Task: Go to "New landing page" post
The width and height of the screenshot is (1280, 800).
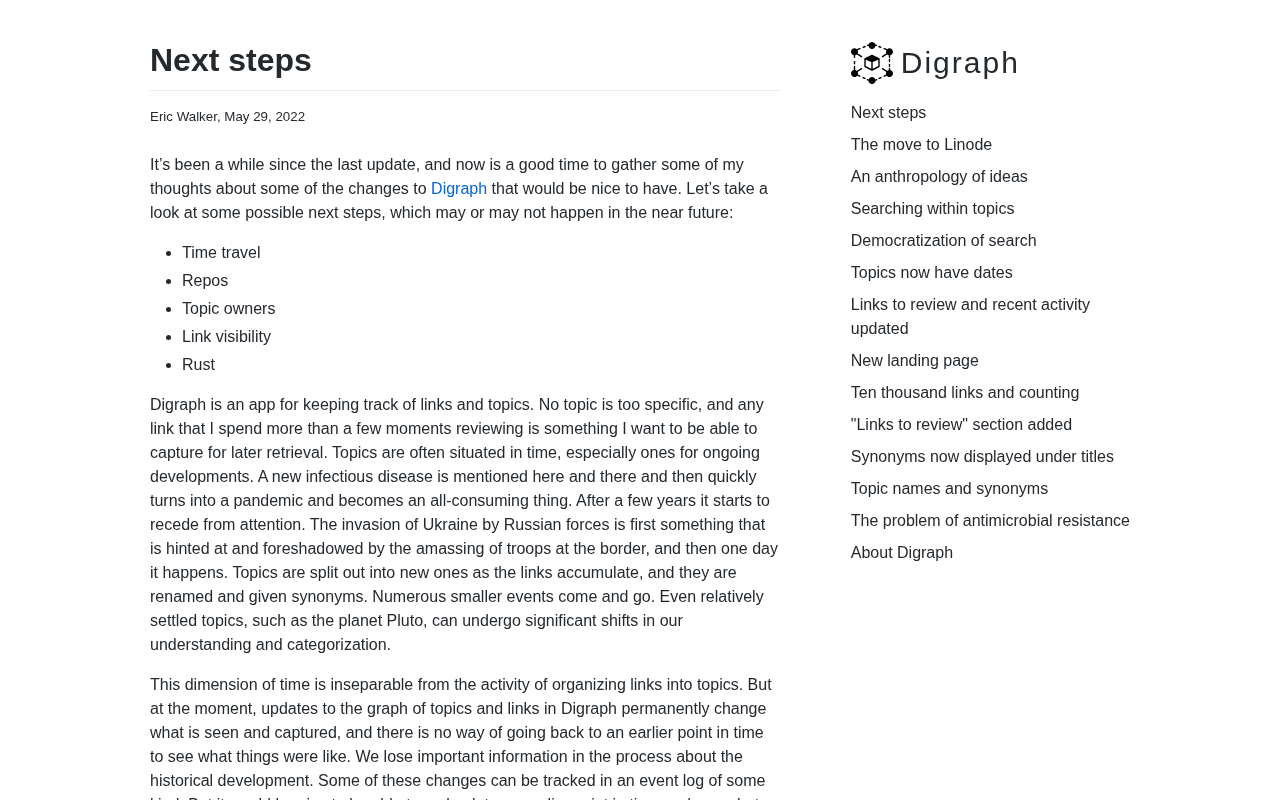Action: click(x=914, y=361)
